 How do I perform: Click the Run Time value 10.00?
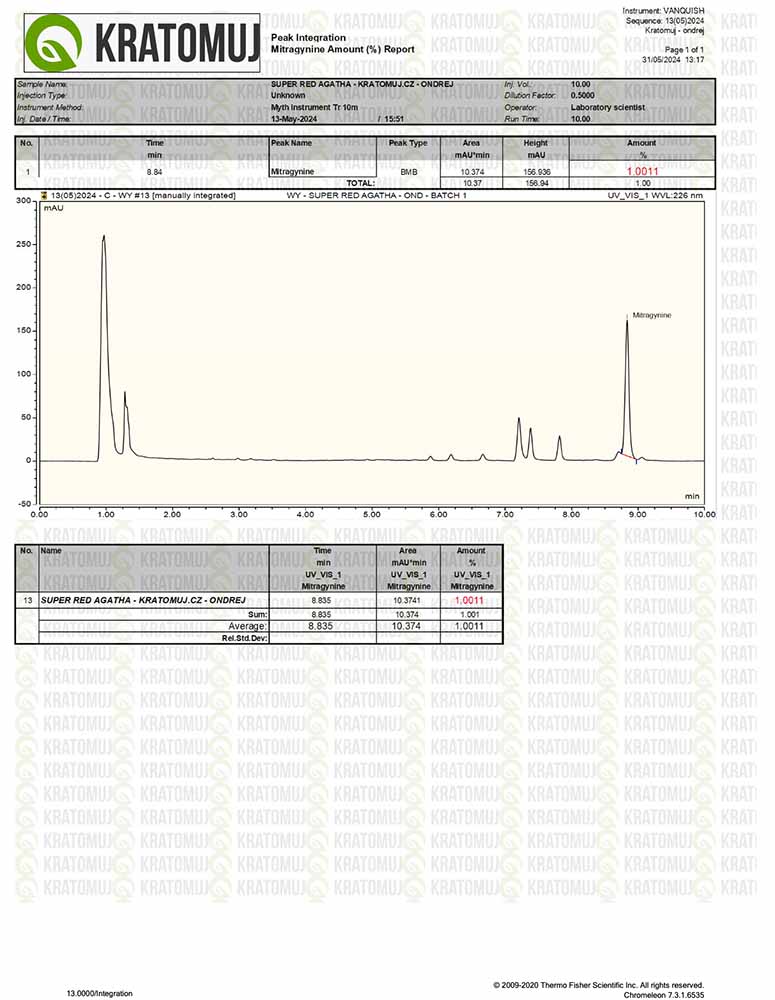click(x=580, y=119)
